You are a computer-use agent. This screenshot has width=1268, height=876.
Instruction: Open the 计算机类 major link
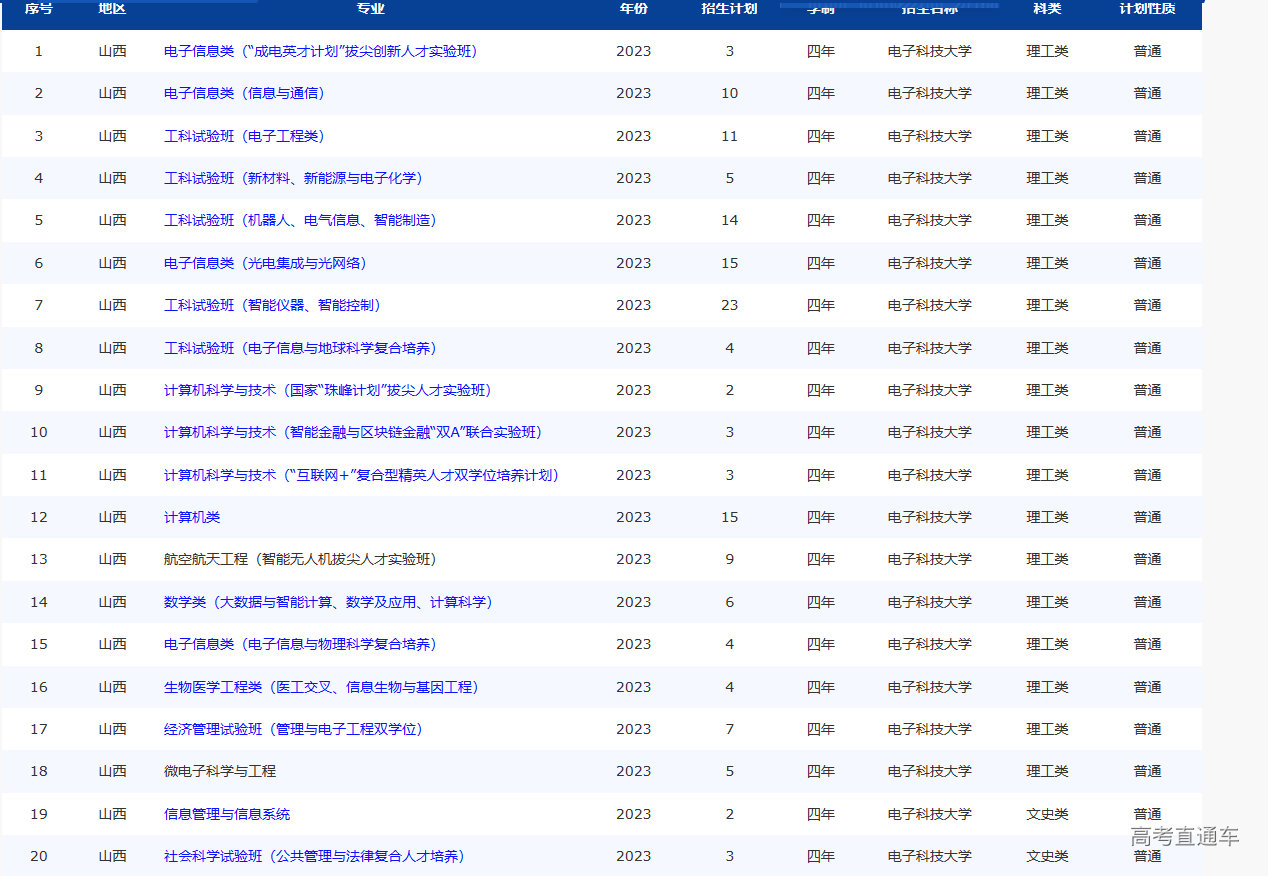(x=192, y=517)
